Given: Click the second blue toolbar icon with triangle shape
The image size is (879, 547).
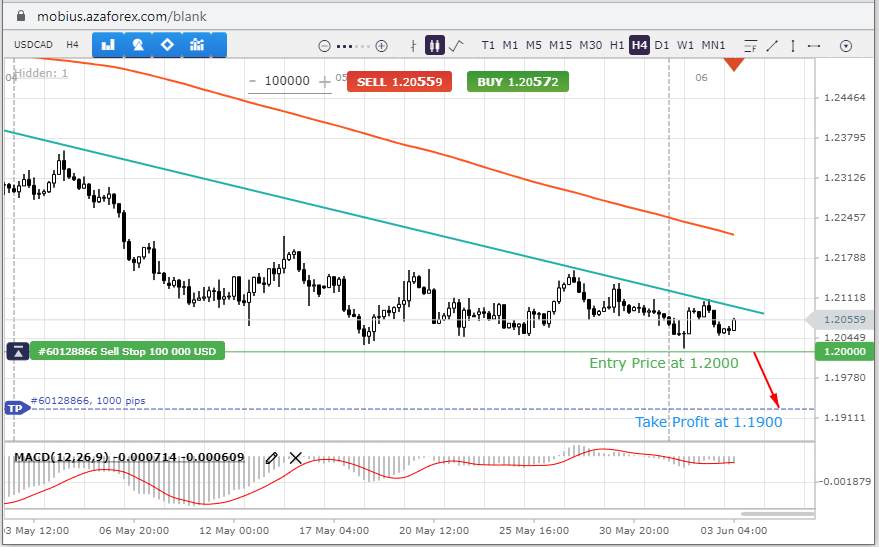Looking at the screenshot, I should [x=138, y=45].
